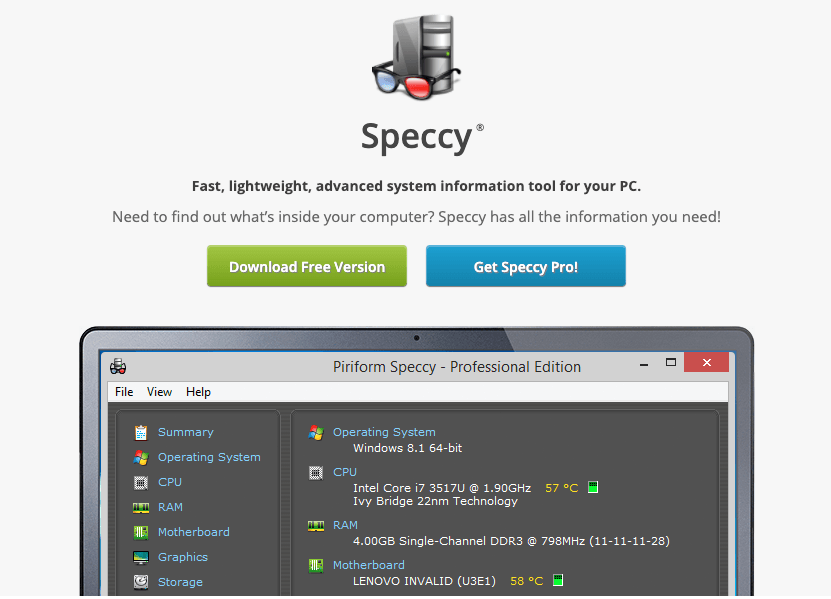Minimize the Piriform Speccy window
Viewport: 831px width, 599px height.
click(644, 364)
